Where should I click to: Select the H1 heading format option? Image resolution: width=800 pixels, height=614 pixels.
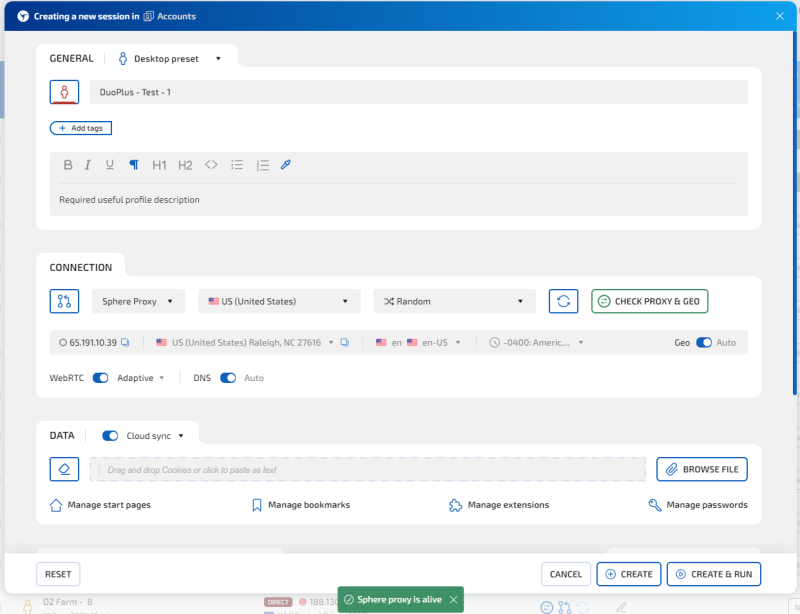pyautogui.click(x=159, y=165)
